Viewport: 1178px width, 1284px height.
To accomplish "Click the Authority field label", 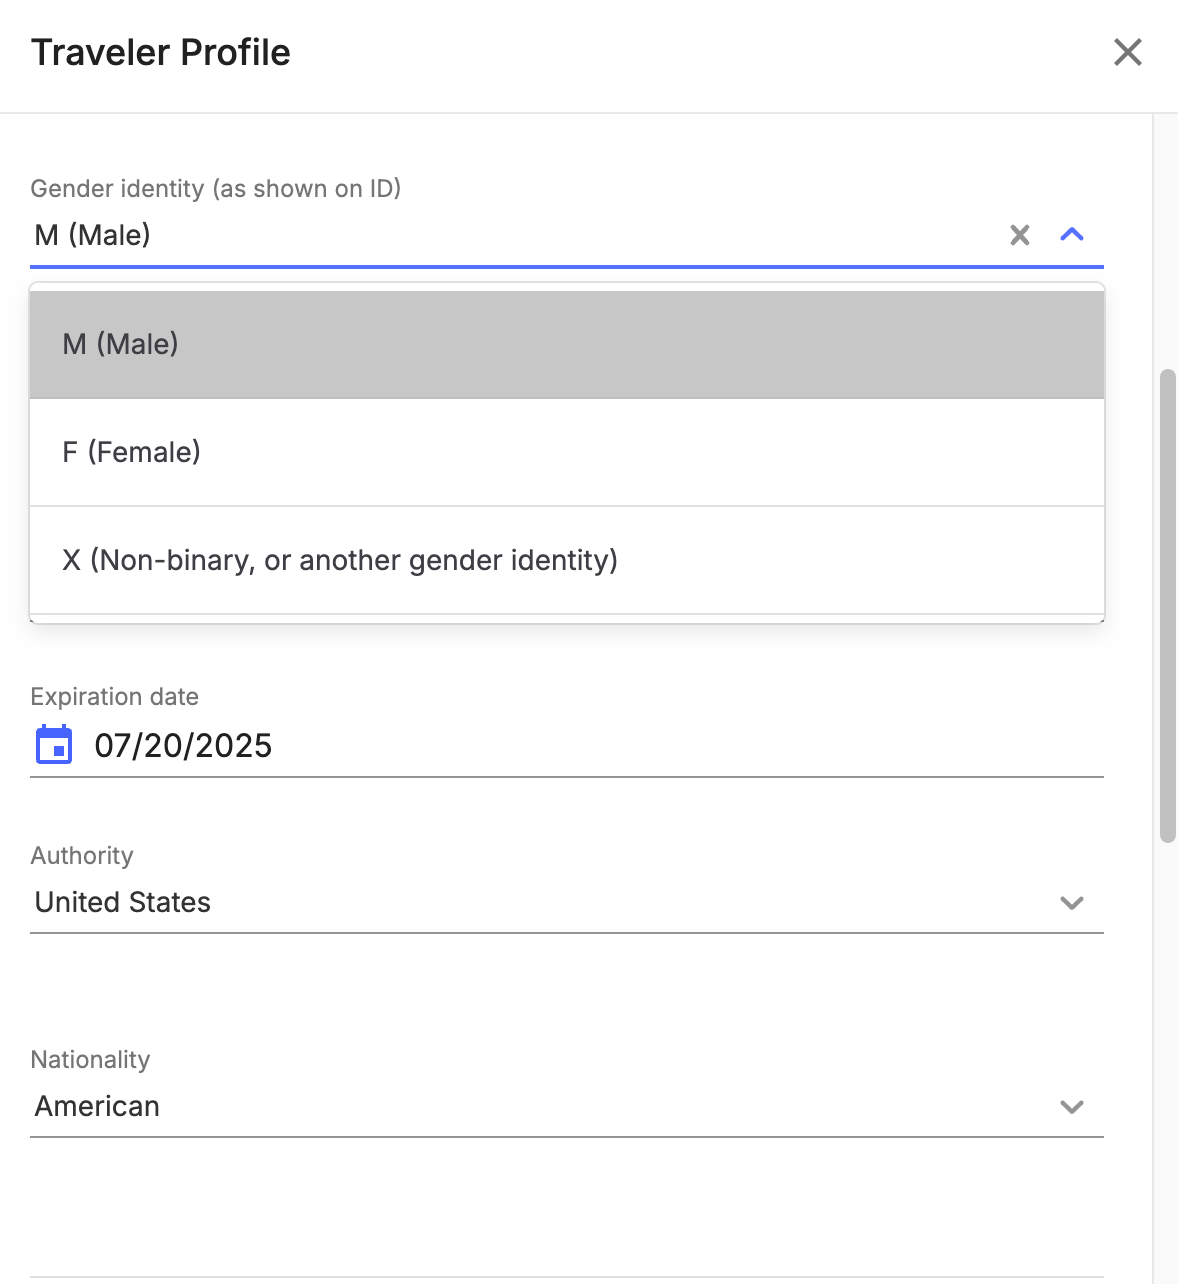I will (82, 856).
